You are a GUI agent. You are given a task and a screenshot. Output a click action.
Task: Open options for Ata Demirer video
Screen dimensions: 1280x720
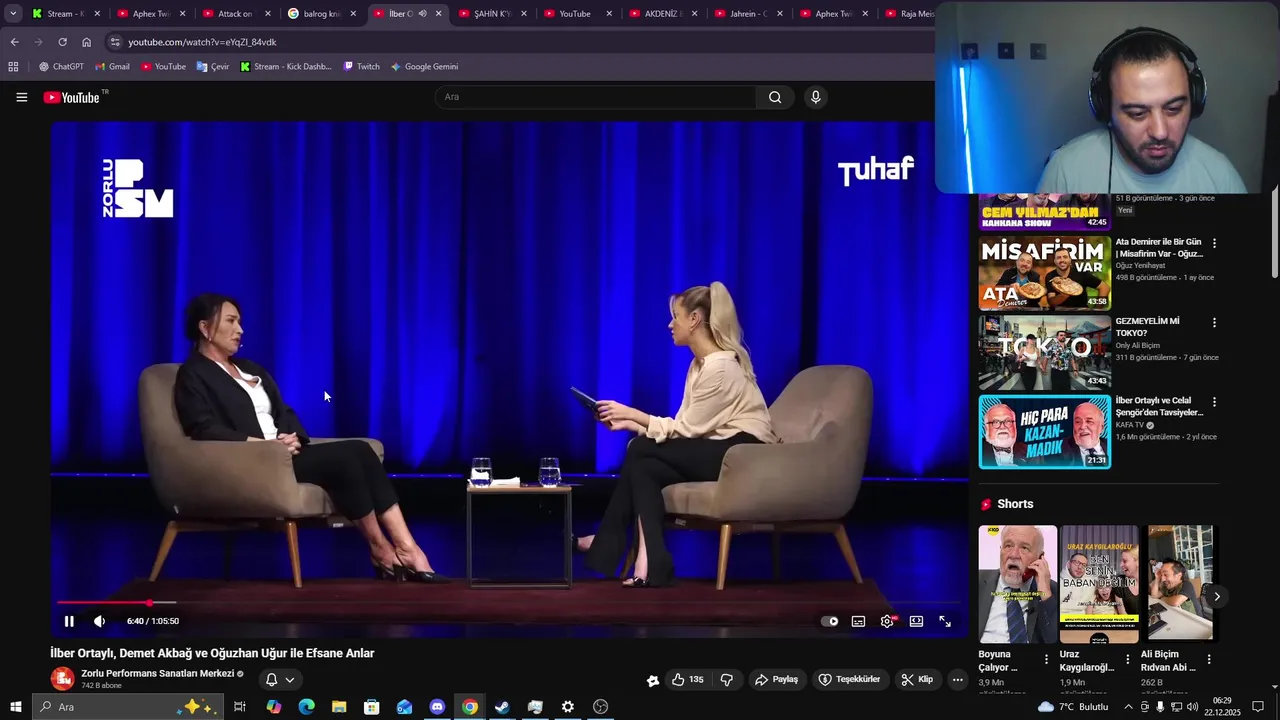point(1214,243)
